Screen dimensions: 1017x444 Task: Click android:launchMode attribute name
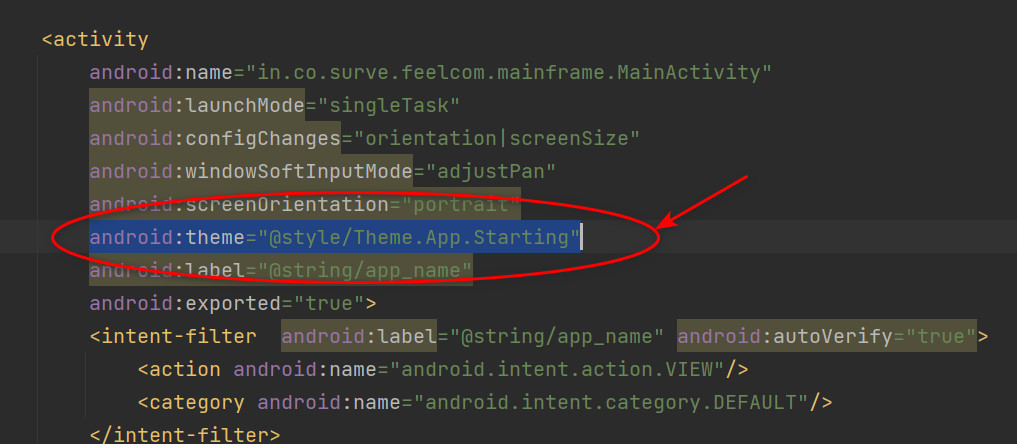click(197, 106)
